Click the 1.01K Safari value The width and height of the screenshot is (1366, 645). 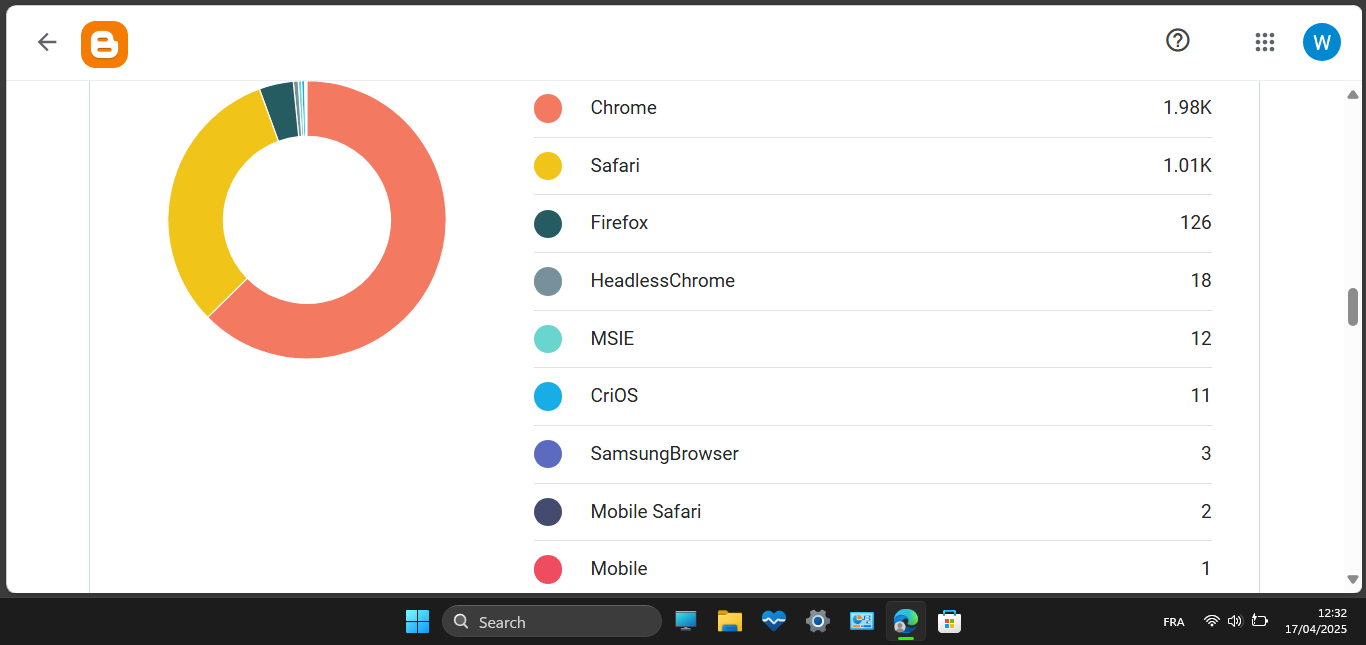[x=1187, y=166]
